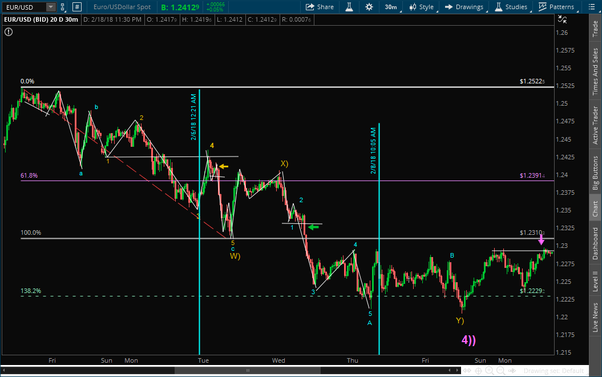The height and width of the screenshot is (377, 602).
Task: Click the 0.0% Fibonacci level label
Action: [x=27, y=81]
